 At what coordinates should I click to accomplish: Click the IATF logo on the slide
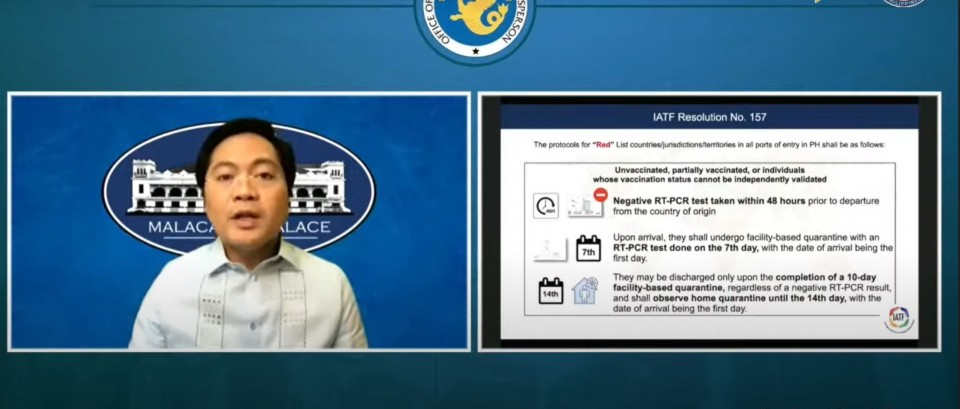(898, 319)
